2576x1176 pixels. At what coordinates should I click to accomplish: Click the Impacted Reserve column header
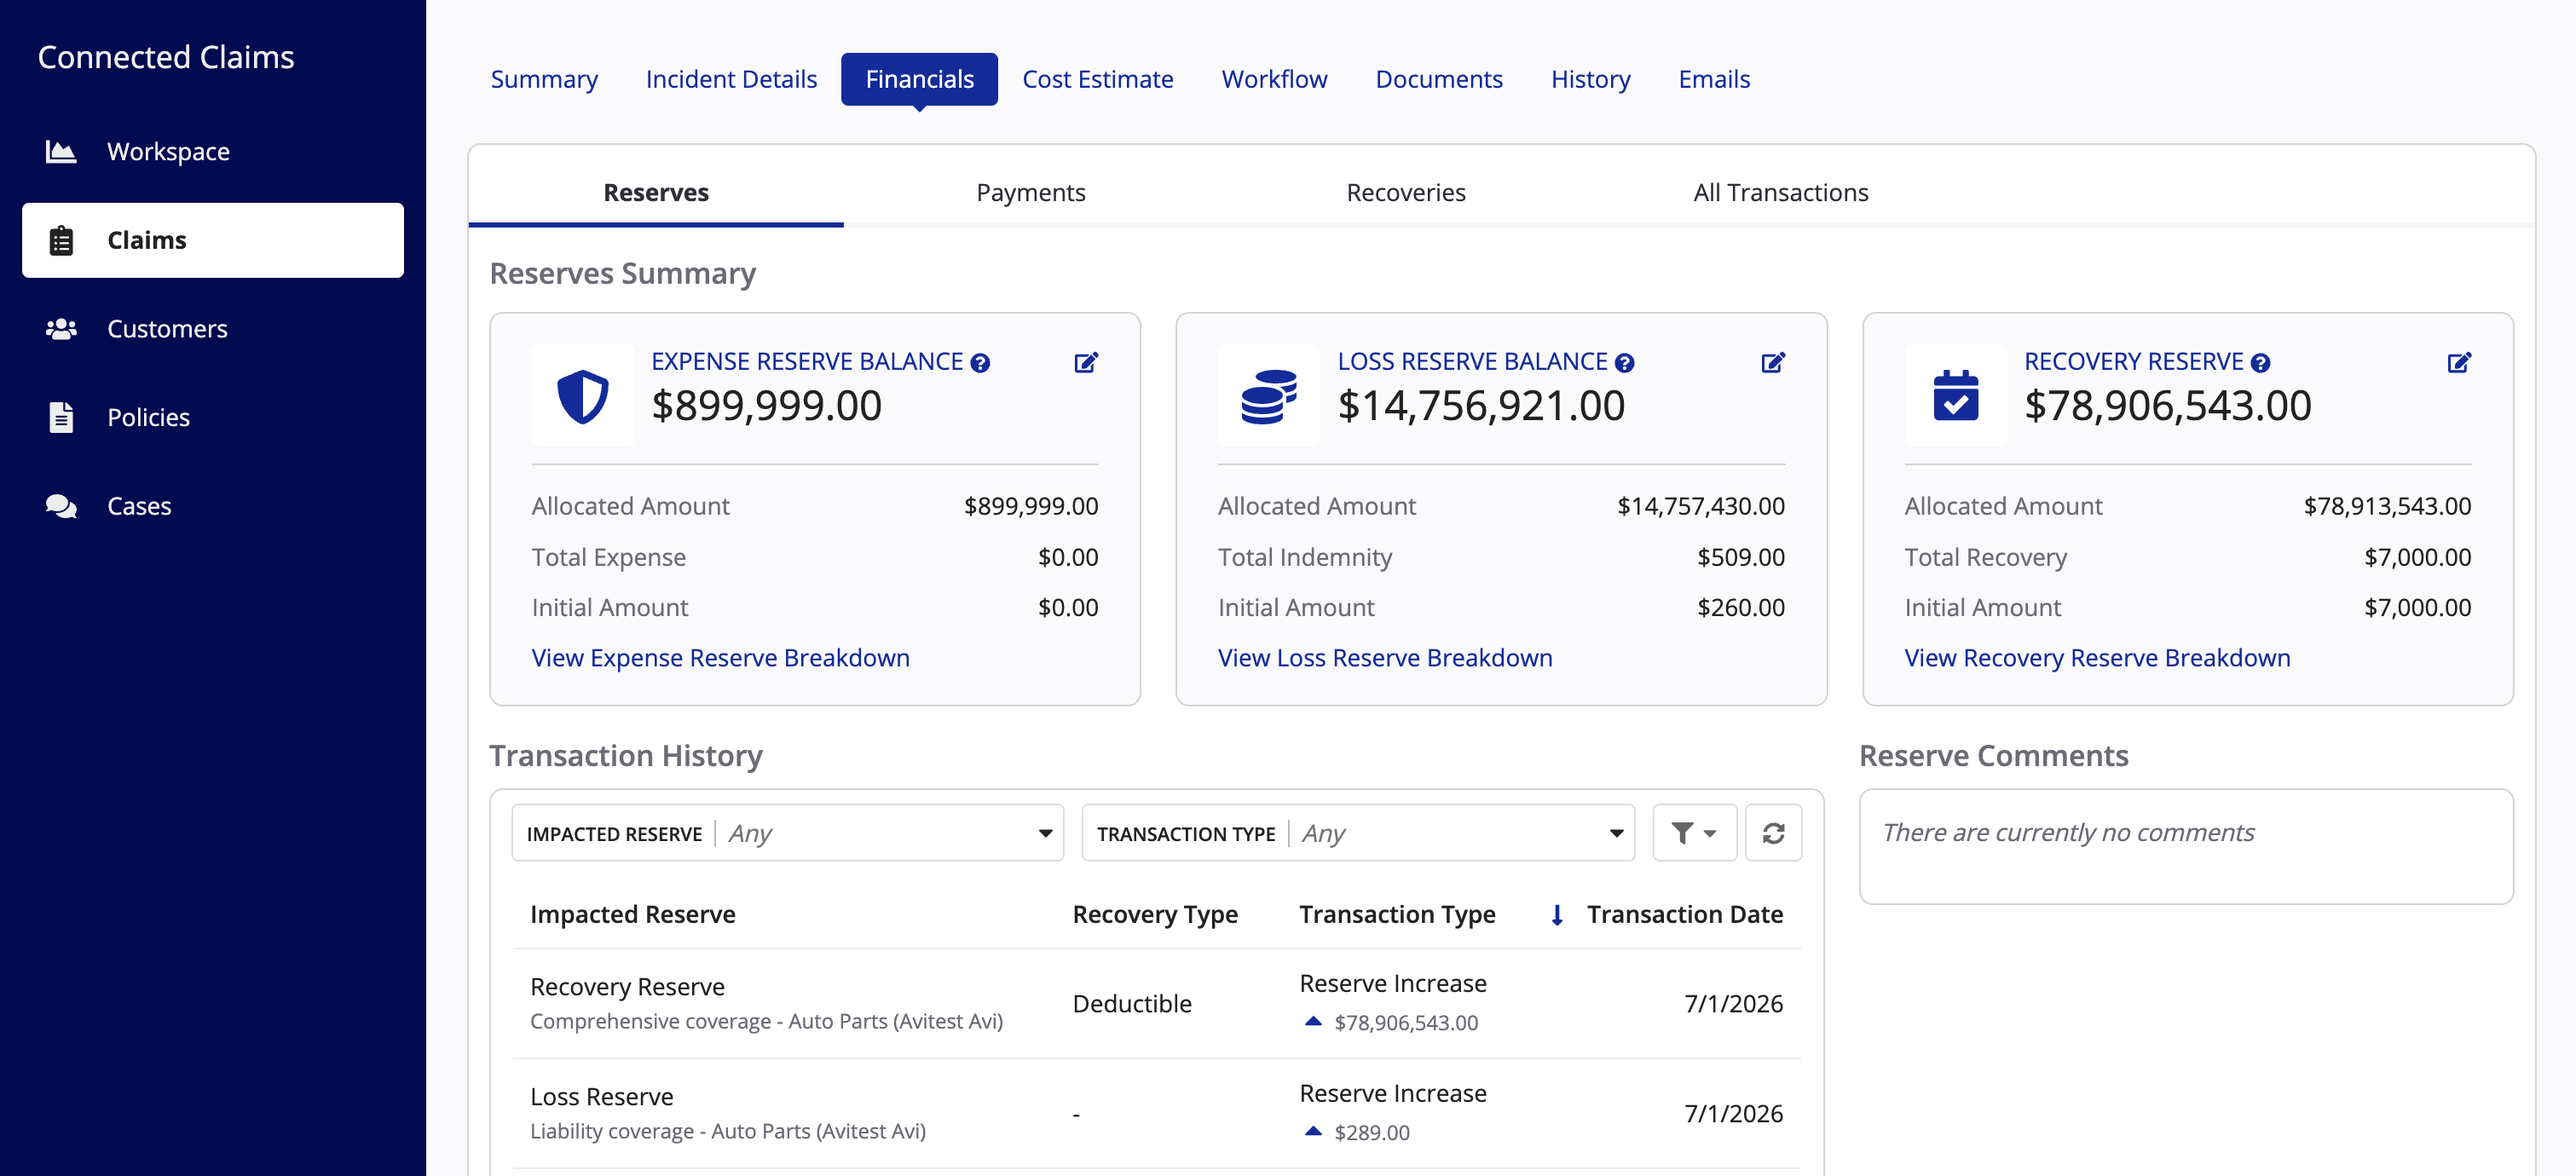[632, 915]
